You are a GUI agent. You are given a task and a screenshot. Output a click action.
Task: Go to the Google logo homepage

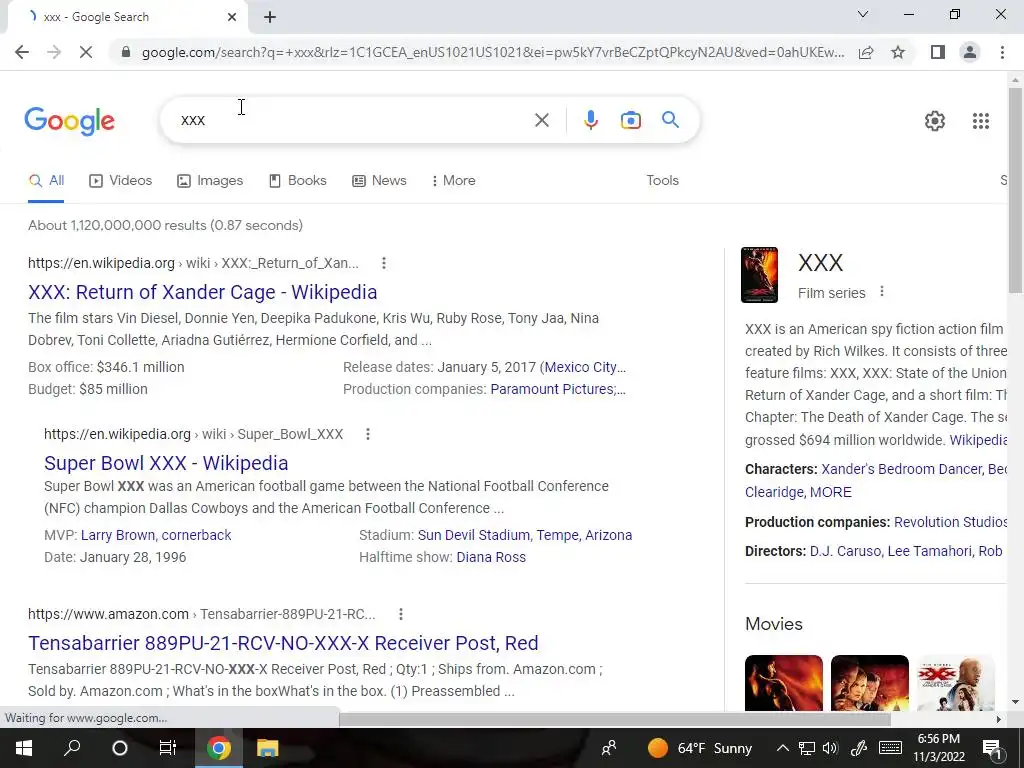pos(69,121)
